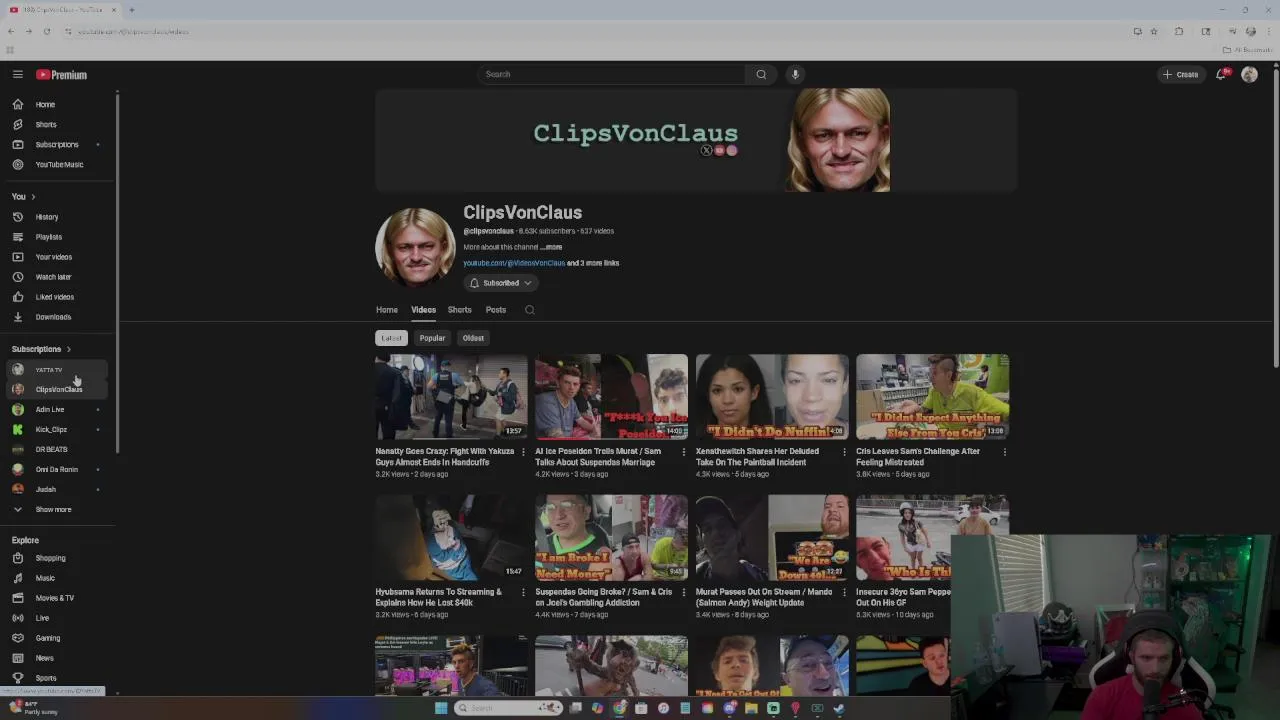Switch to the channel Posts tab

click(496, 310)
